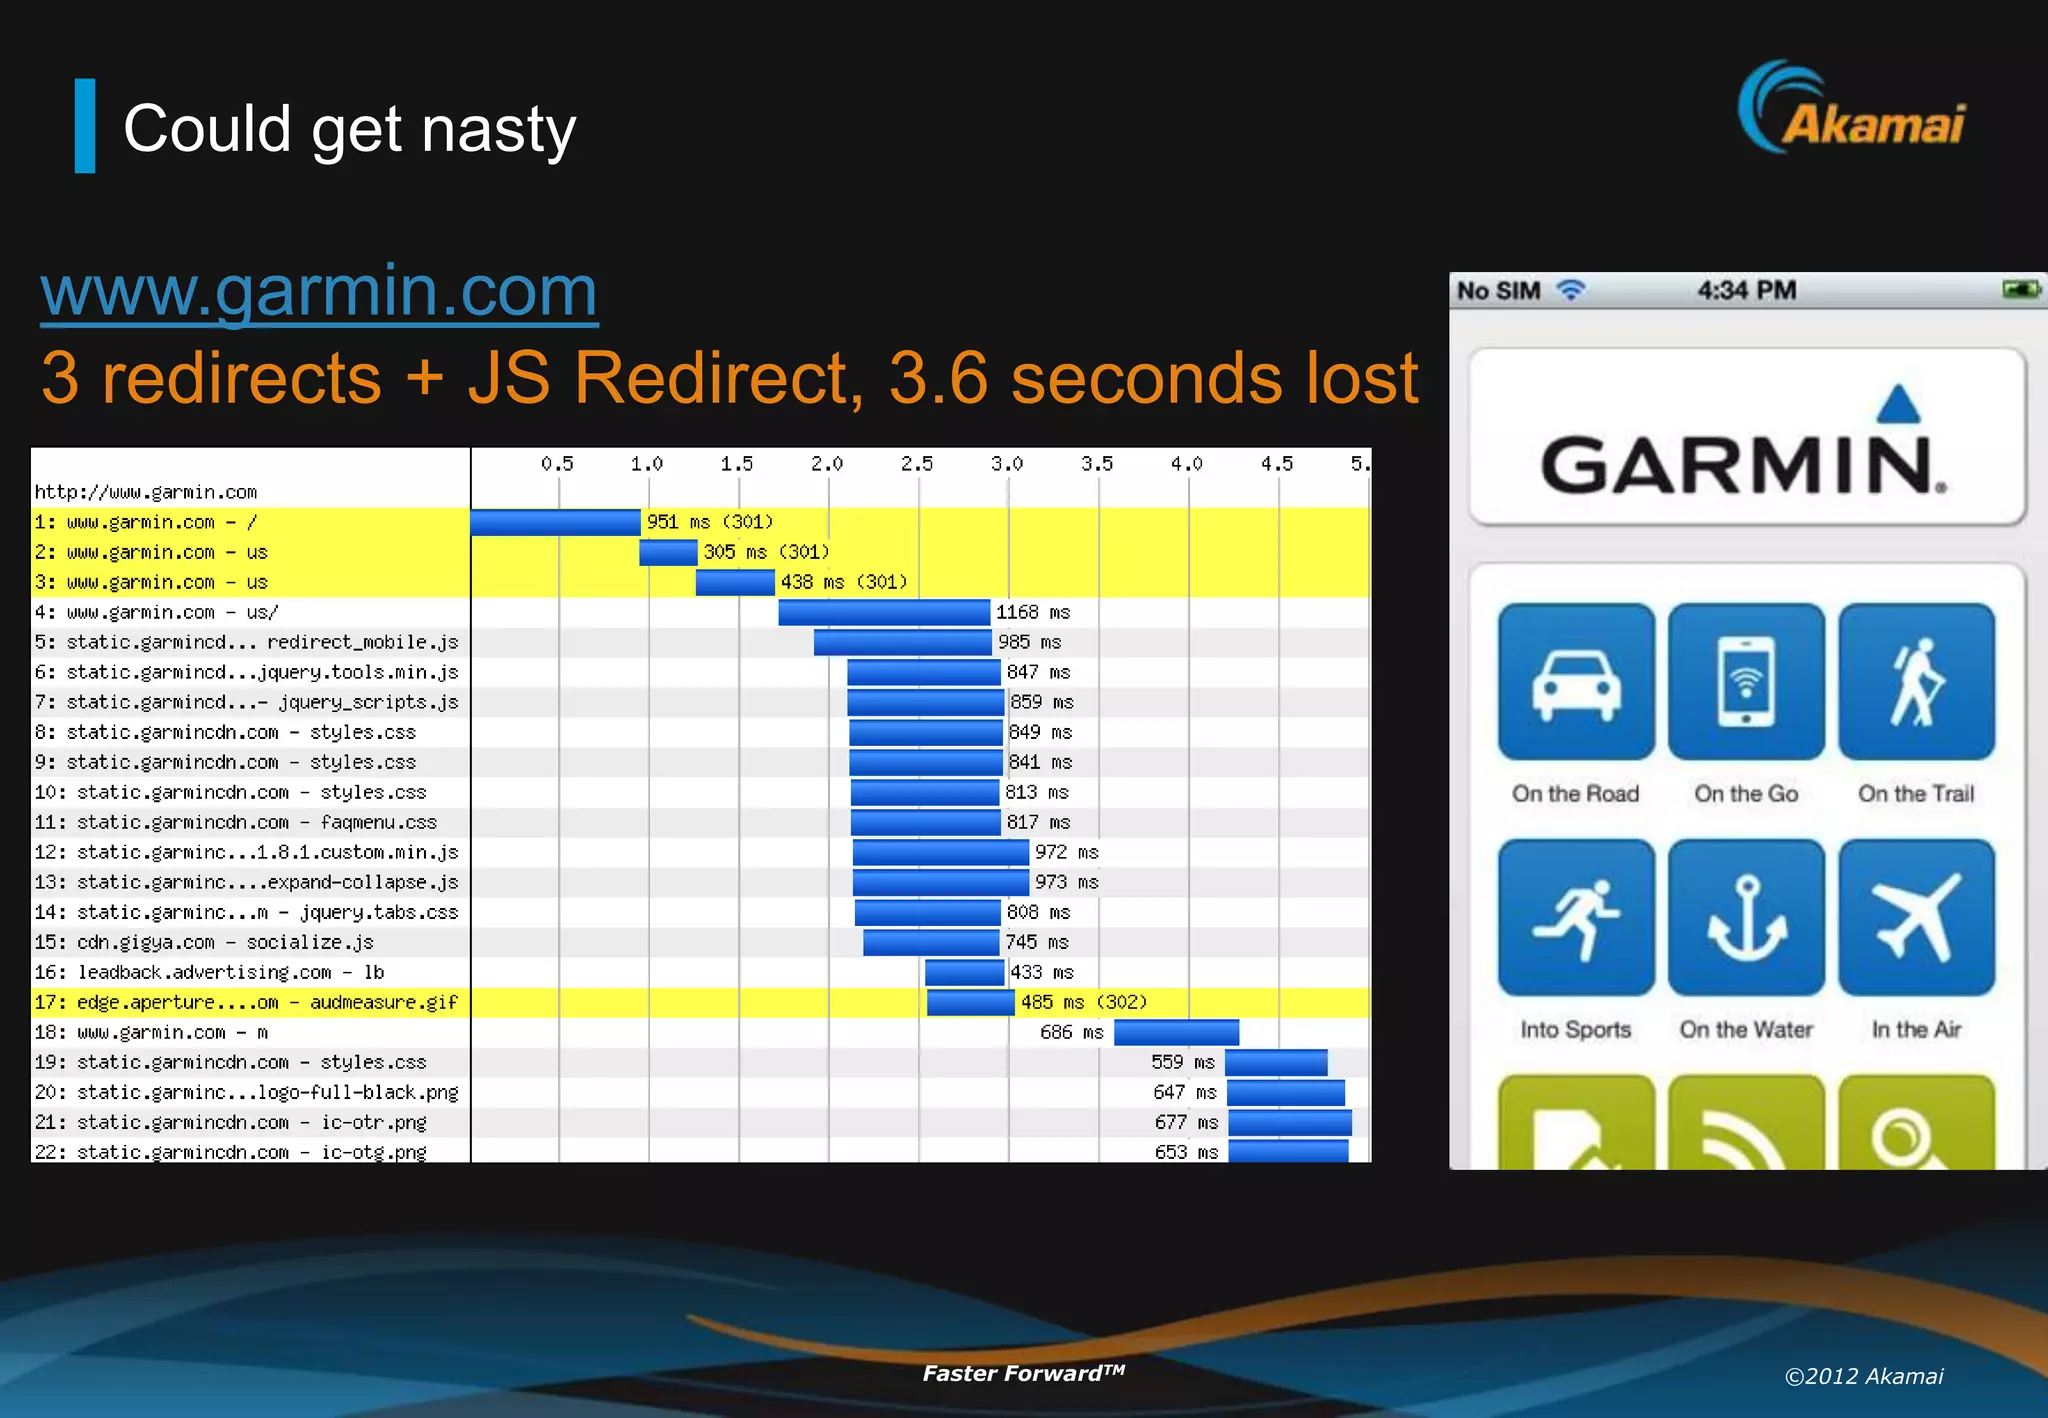This screenshot has width=2048, height=1418.
Task: Click the 4:34 PM clock in status bar
Action: tap(1747, 290)
